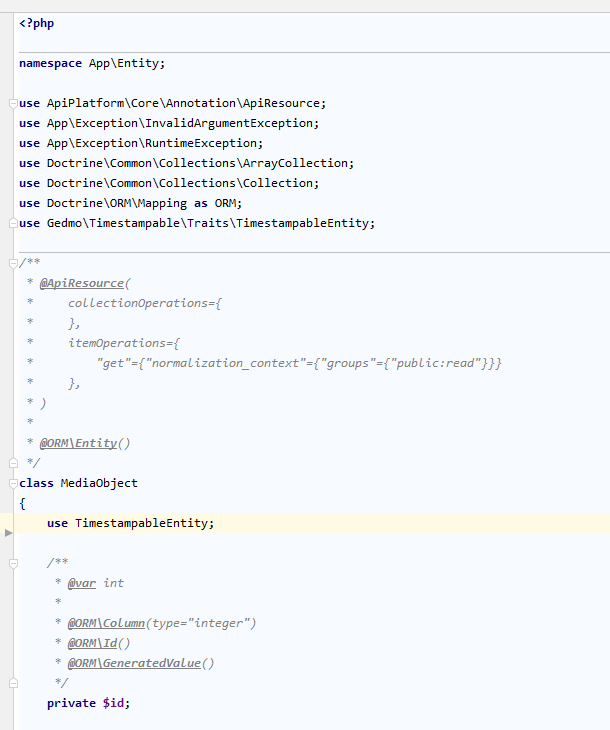This screenshot has height=730, width=610.
Task: Click the 'as' keyword before ORM
Action: click(201, 203)
